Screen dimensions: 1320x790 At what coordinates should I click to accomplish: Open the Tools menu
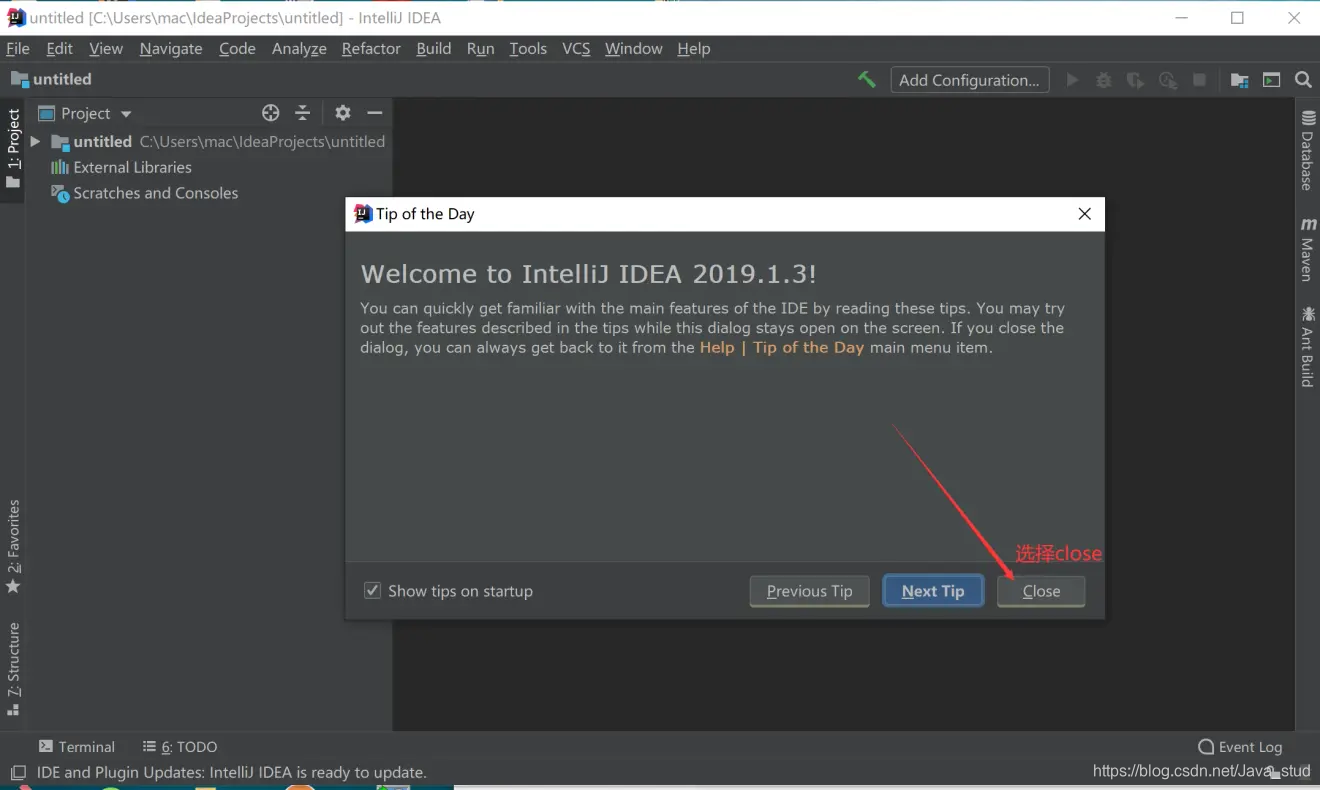pos(528,48)
